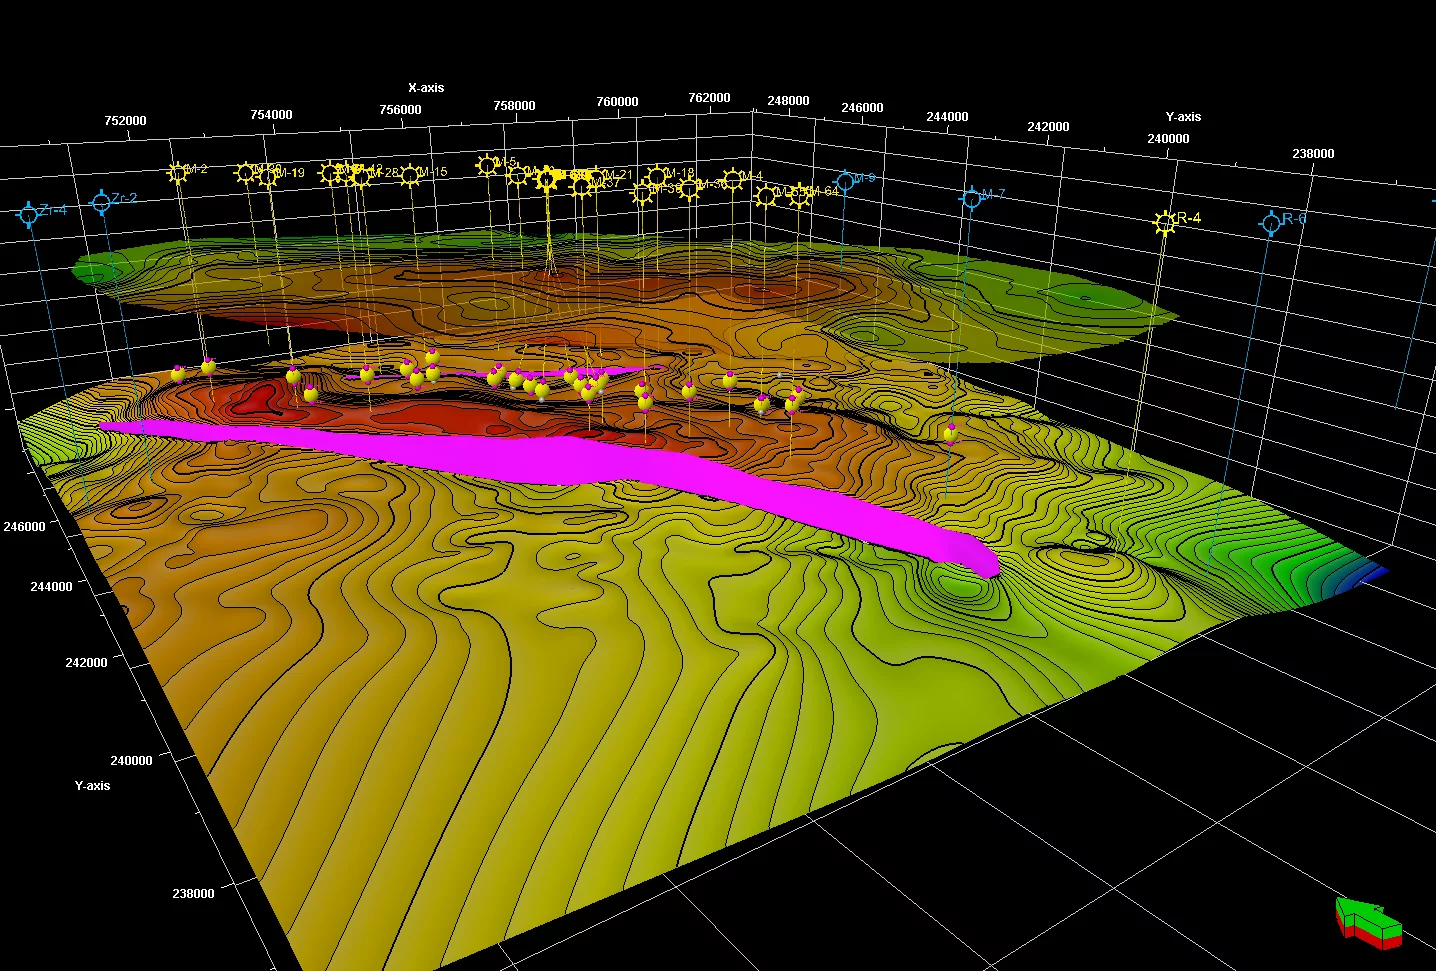Click the top-right 240000 tick value

pyautogui.click(x=1168, y=139)
